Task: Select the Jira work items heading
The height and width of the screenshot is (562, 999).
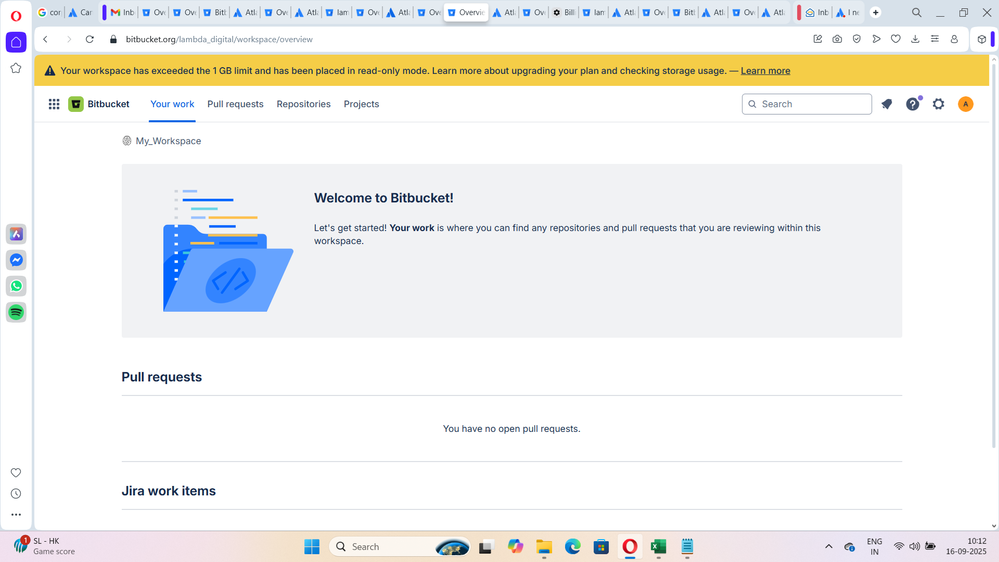Action: pyautogui.click(x=169, y=491)
